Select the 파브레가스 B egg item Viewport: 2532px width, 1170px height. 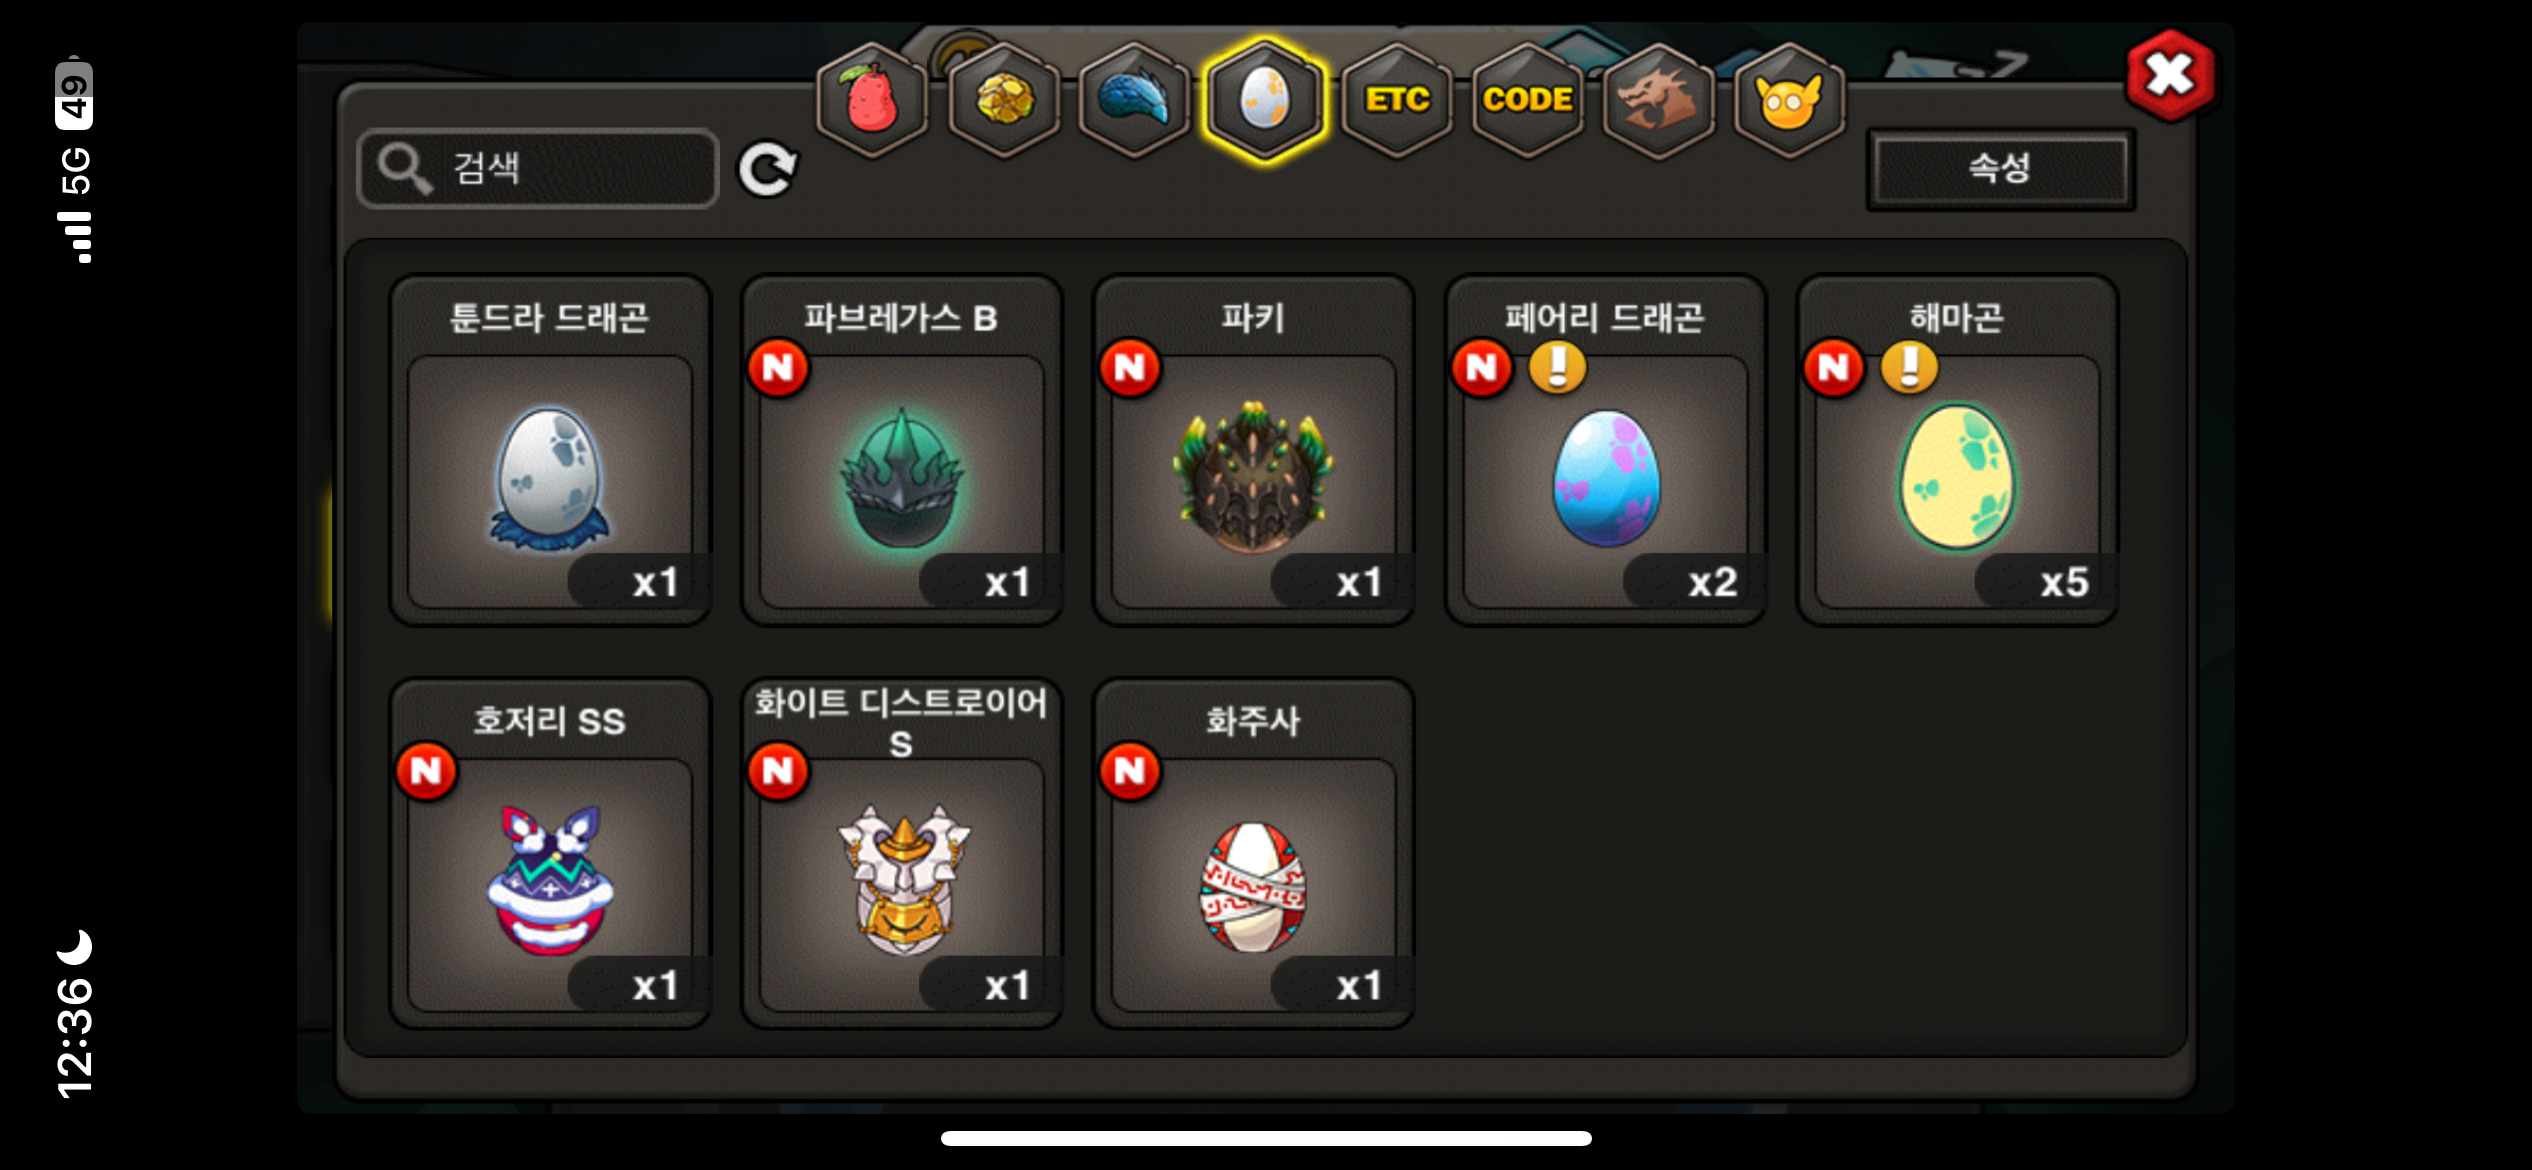[x=901, y=450]
